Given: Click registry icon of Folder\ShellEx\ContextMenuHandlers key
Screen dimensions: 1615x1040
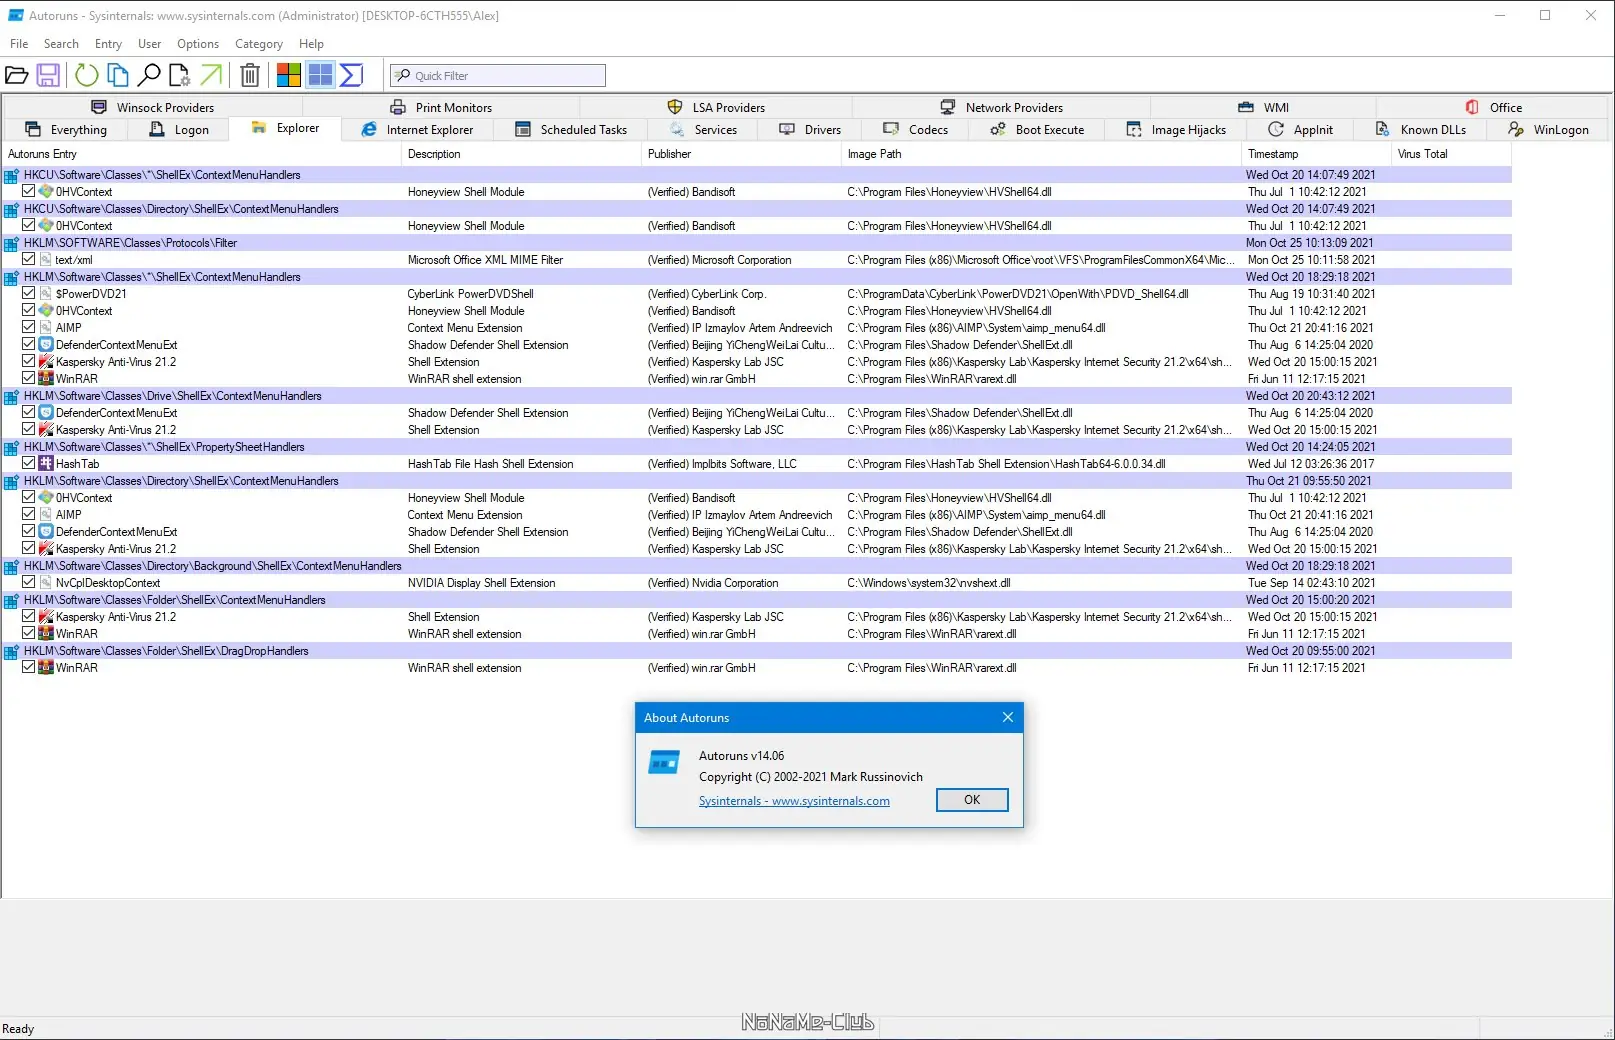Looking at the screenshot, I should [x=12, y=600].
